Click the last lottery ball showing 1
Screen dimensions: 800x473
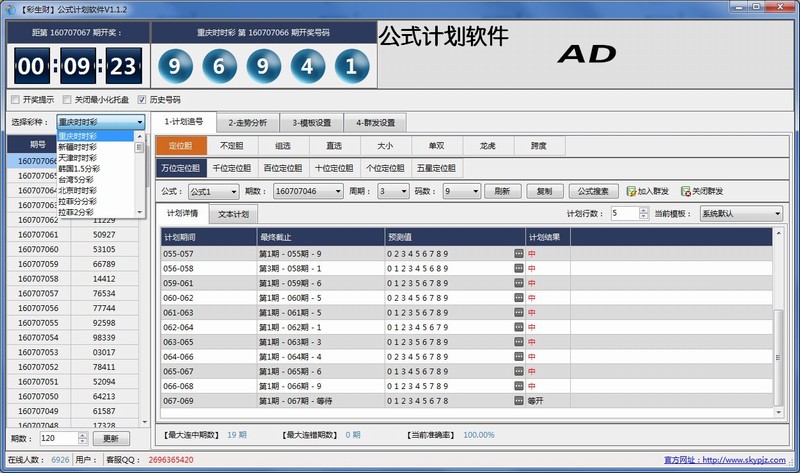(347, 67)
